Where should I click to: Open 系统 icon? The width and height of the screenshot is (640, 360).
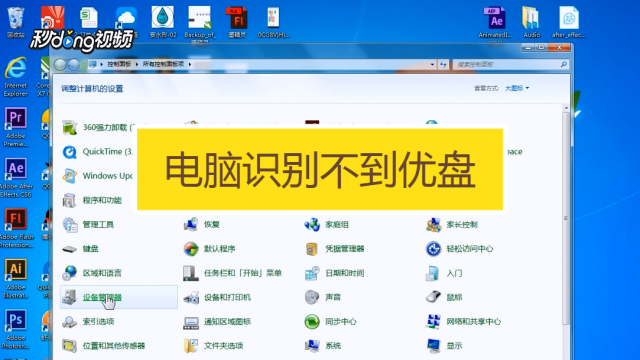(x=312, y=346)
